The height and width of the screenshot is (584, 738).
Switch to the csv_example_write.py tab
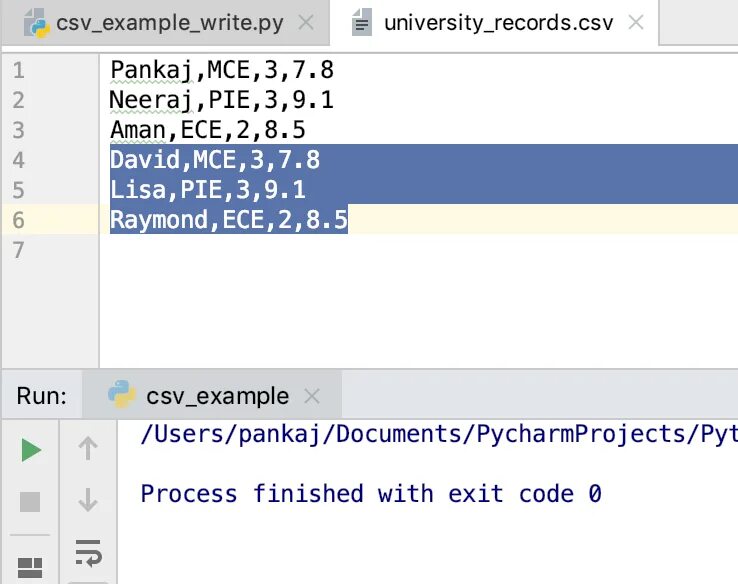tap(170, 22)
